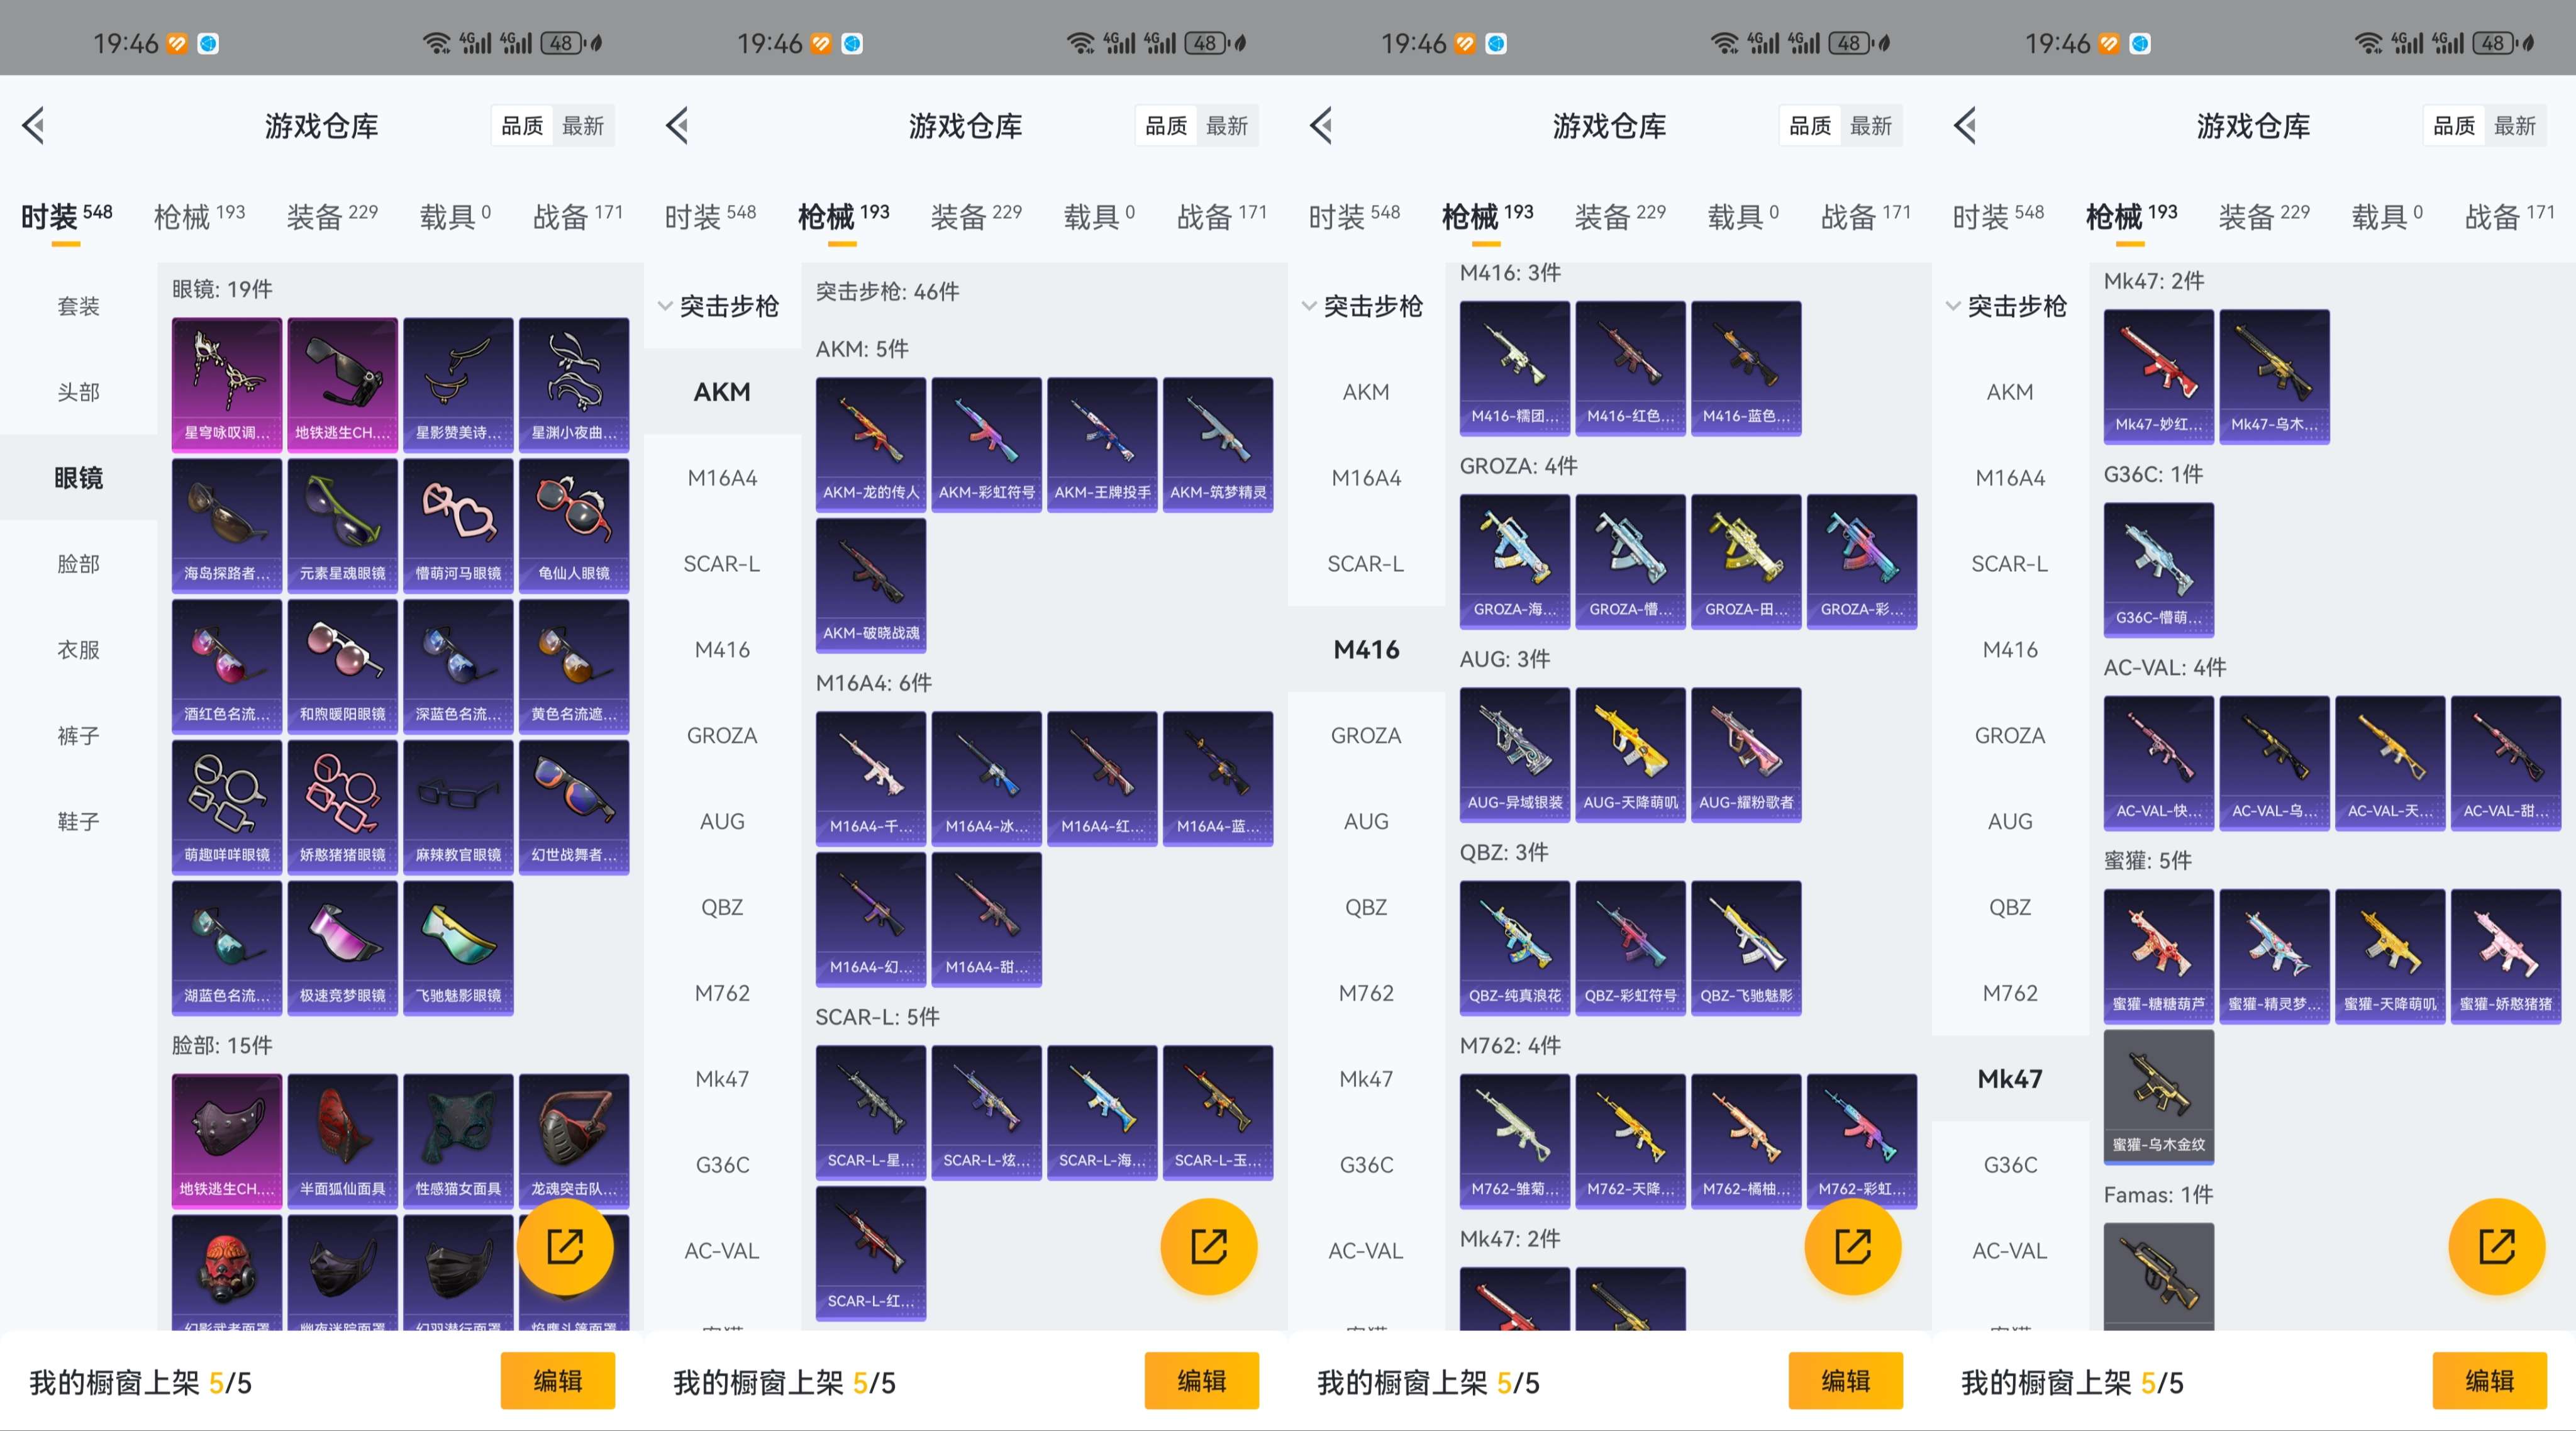Select GROZA in third screenshot sidebar
This screenshot has width=2576, height=1431.
point(1366,736)
